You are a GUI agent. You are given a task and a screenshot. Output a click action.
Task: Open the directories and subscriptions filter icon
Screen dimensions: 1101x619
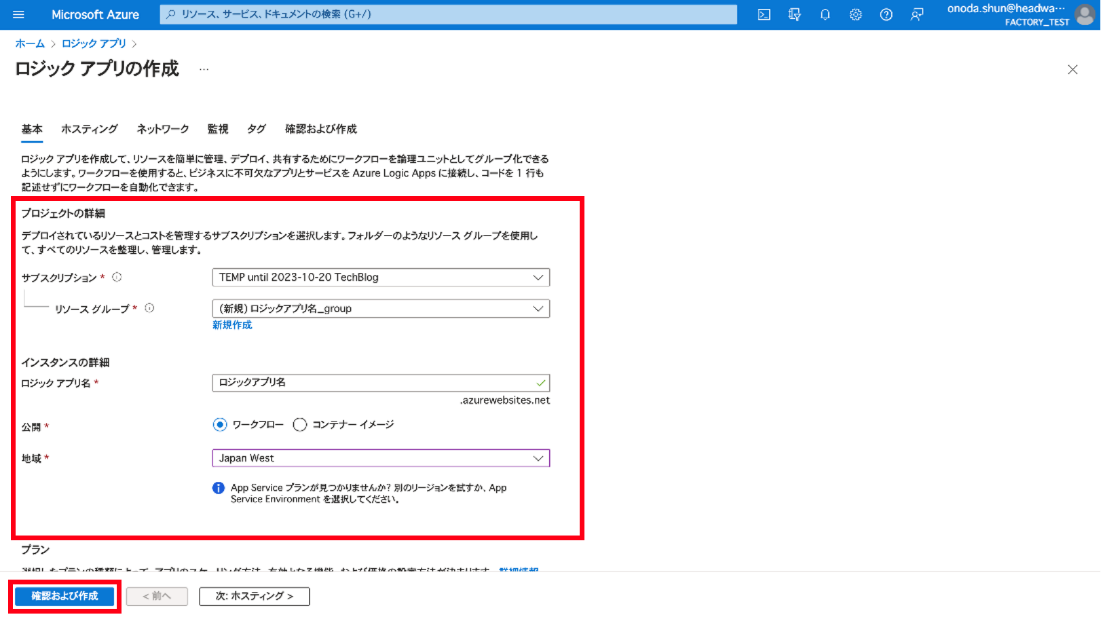point(794,15)
